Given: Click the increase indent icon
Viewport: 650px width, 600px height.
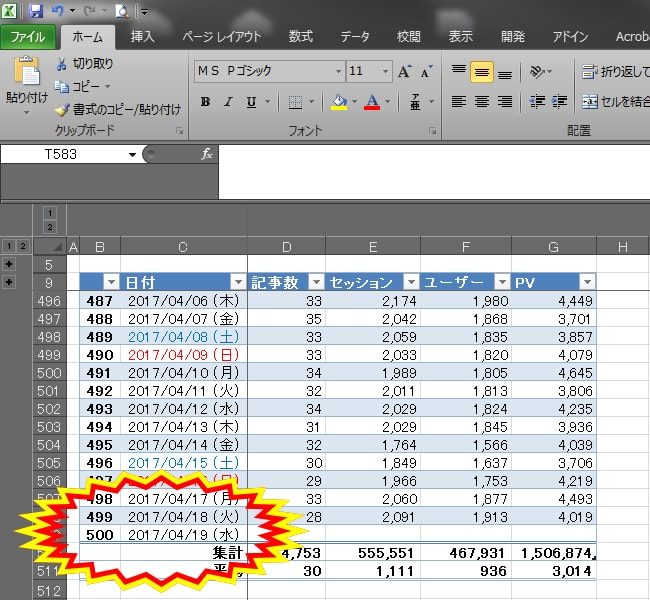Looking at the screenshot, I should click(x=559, y=102).
